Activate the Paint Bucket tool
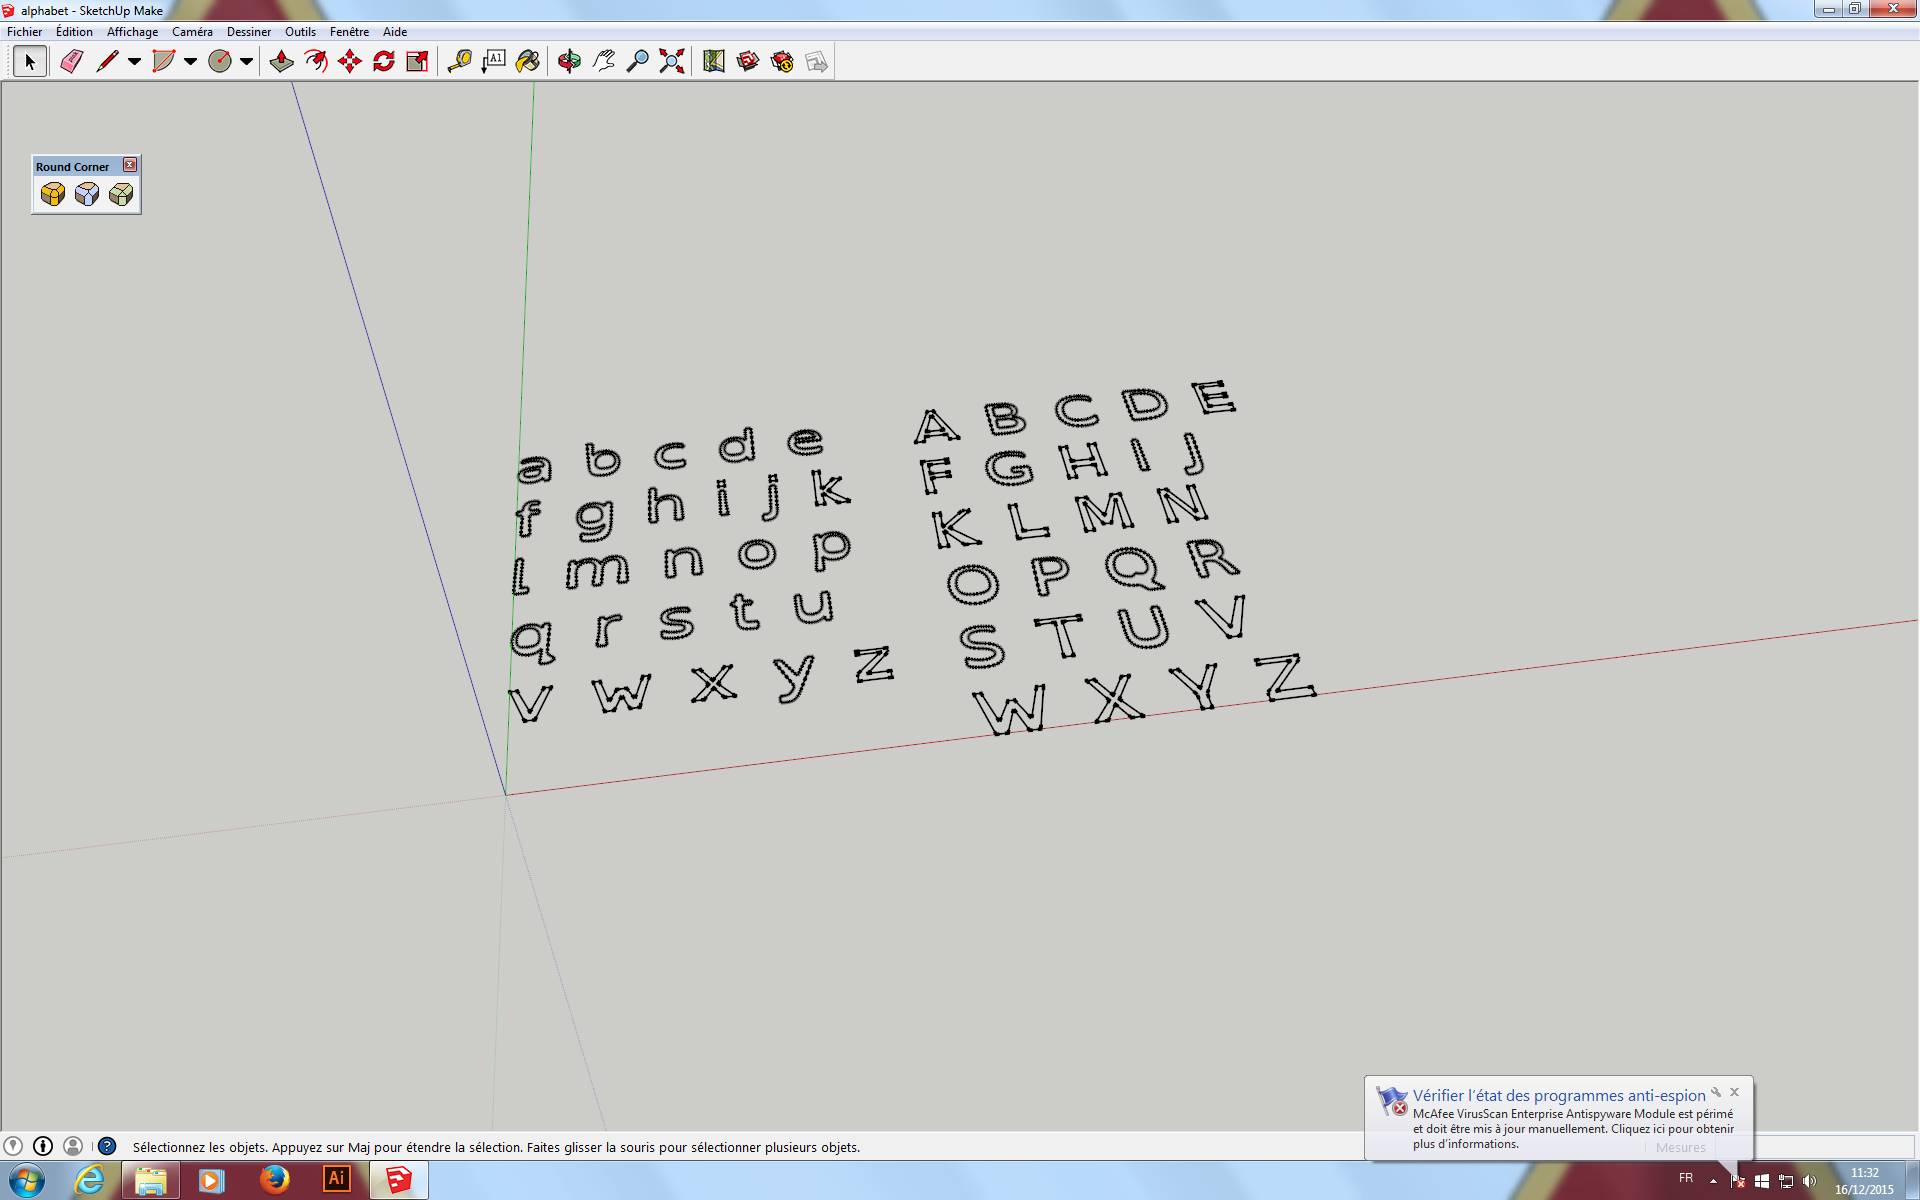1920x1200 pixels. coord(527,62)
